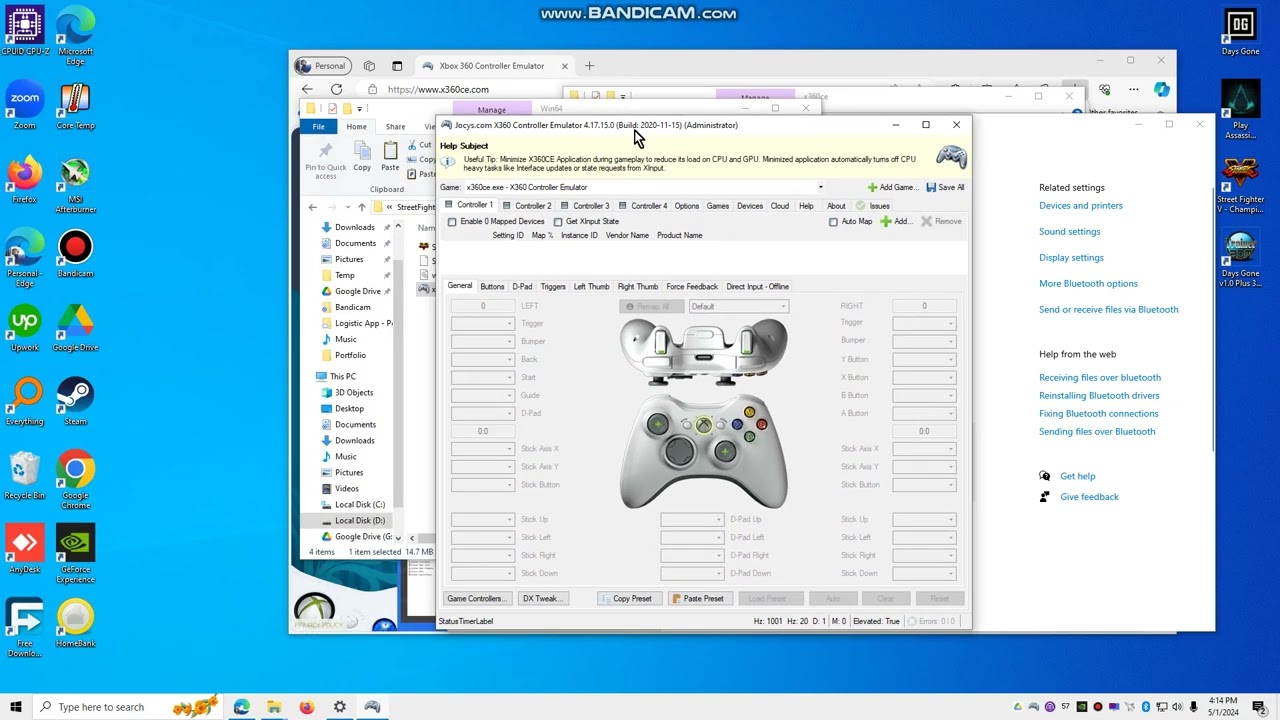Screen dimensions: 1280x720
Task: Open a new tab in Edge
Action: pyautogui.click(x=589, y=66)
